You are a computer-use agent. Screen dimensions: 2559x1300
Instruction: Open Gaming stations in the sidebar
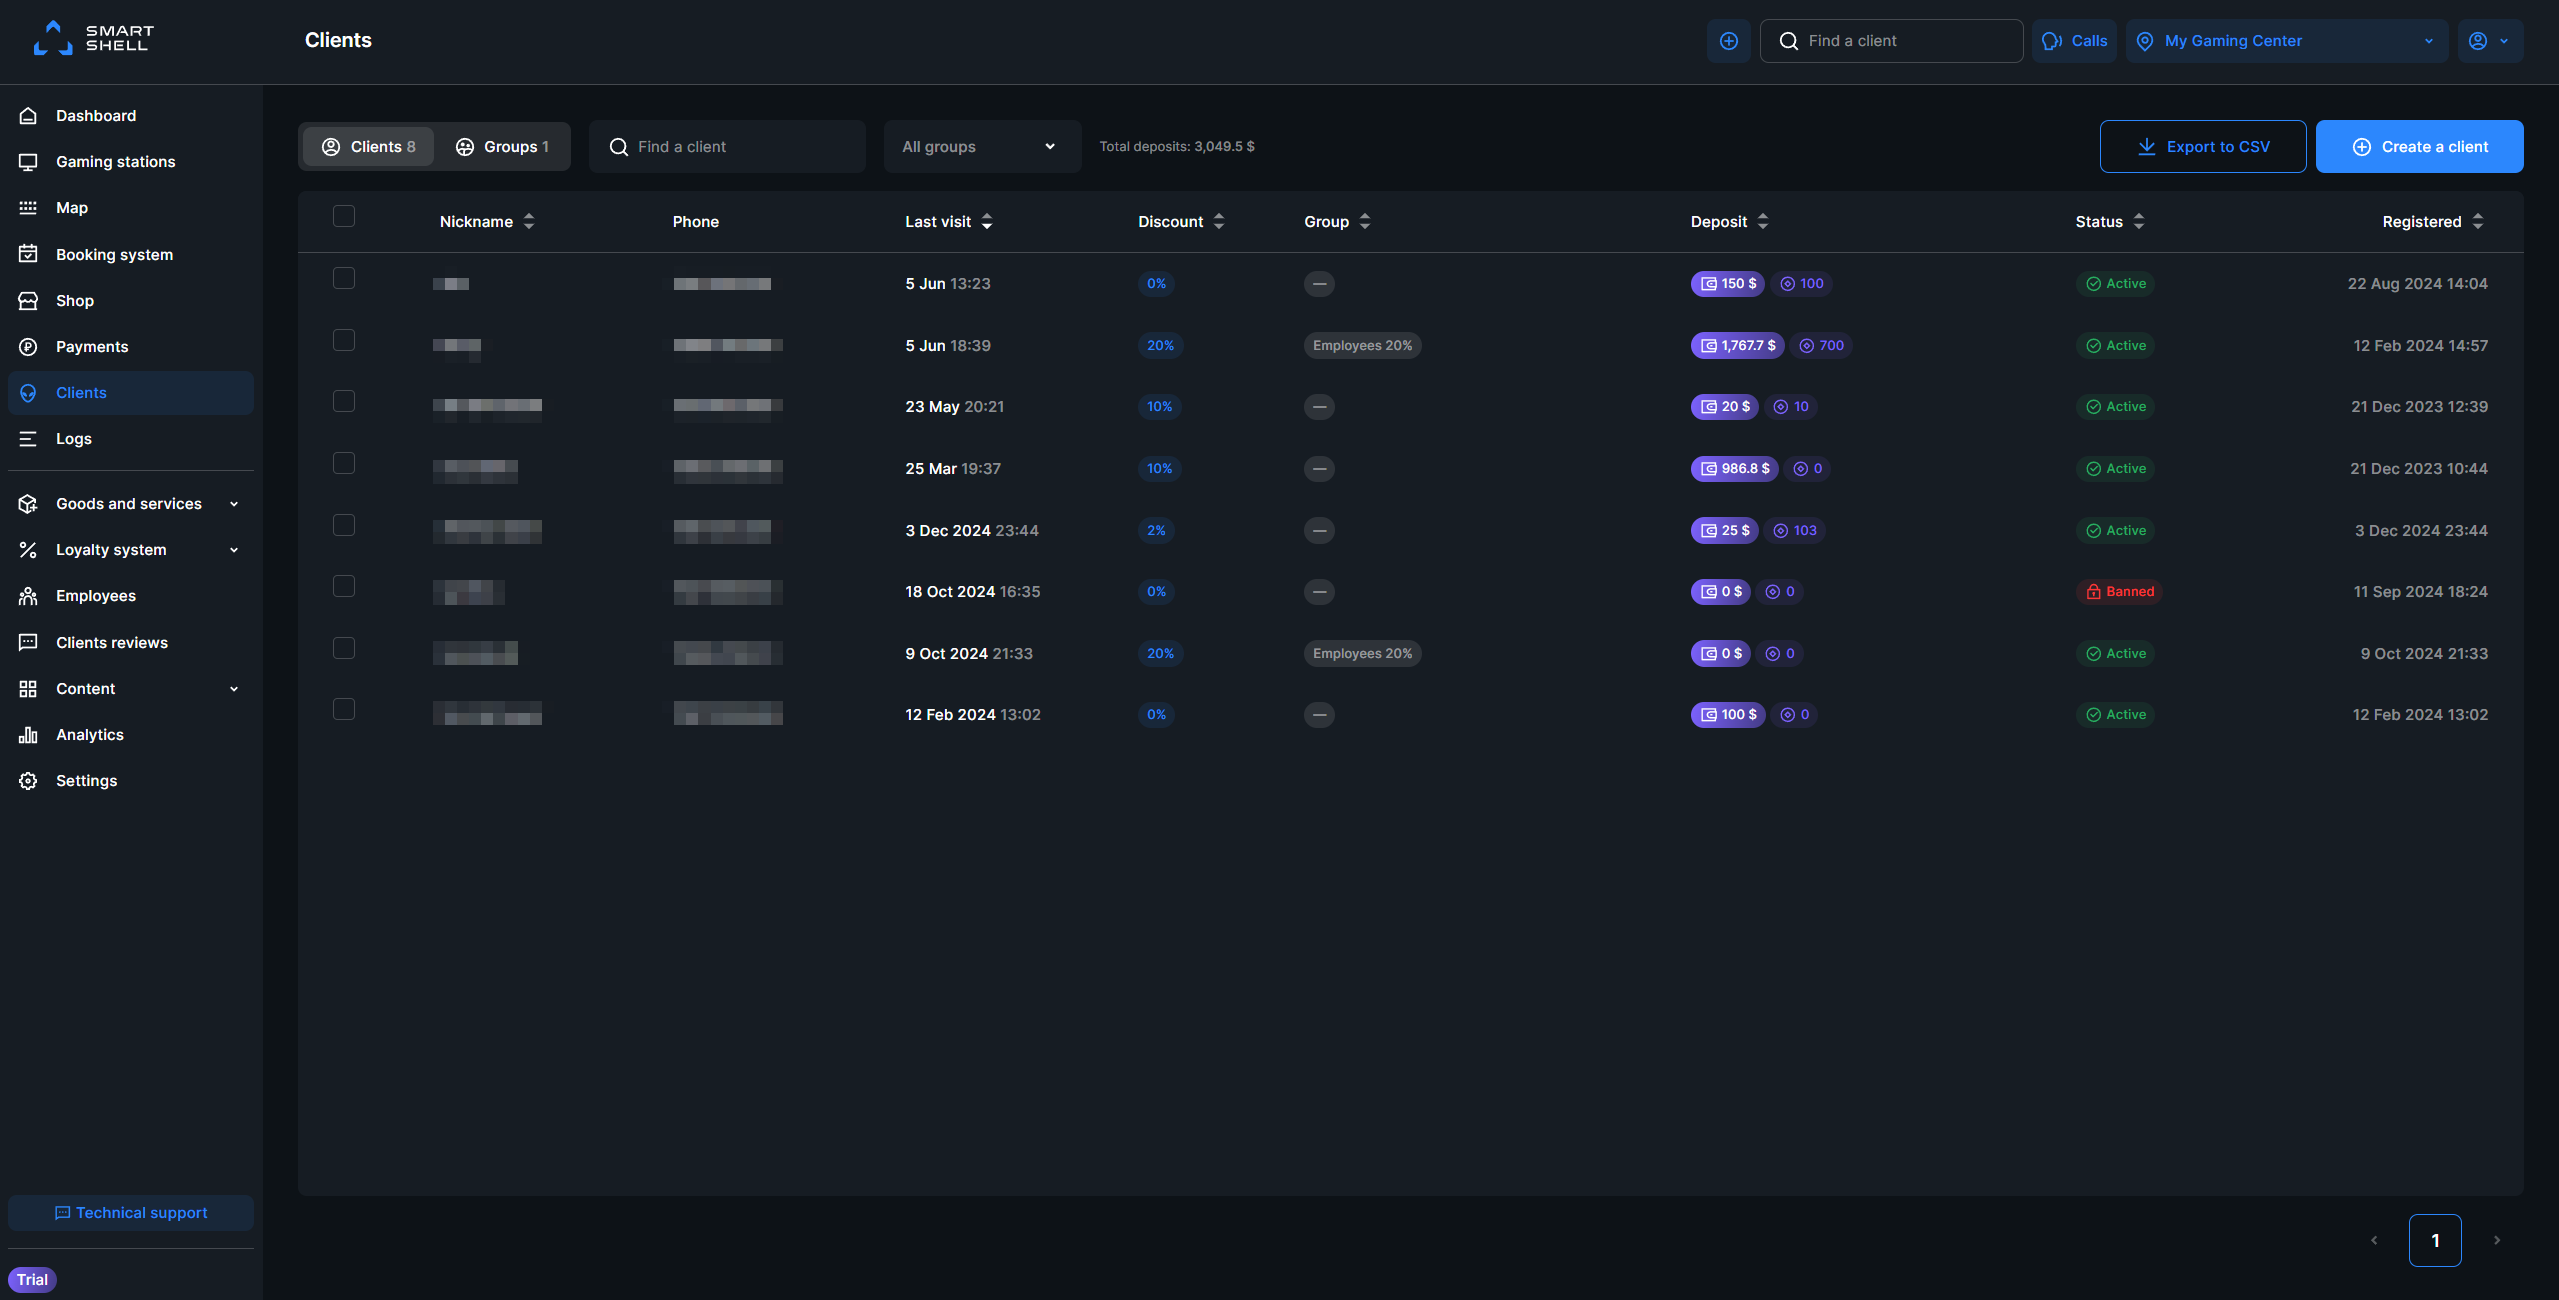(x=131, y=162)
